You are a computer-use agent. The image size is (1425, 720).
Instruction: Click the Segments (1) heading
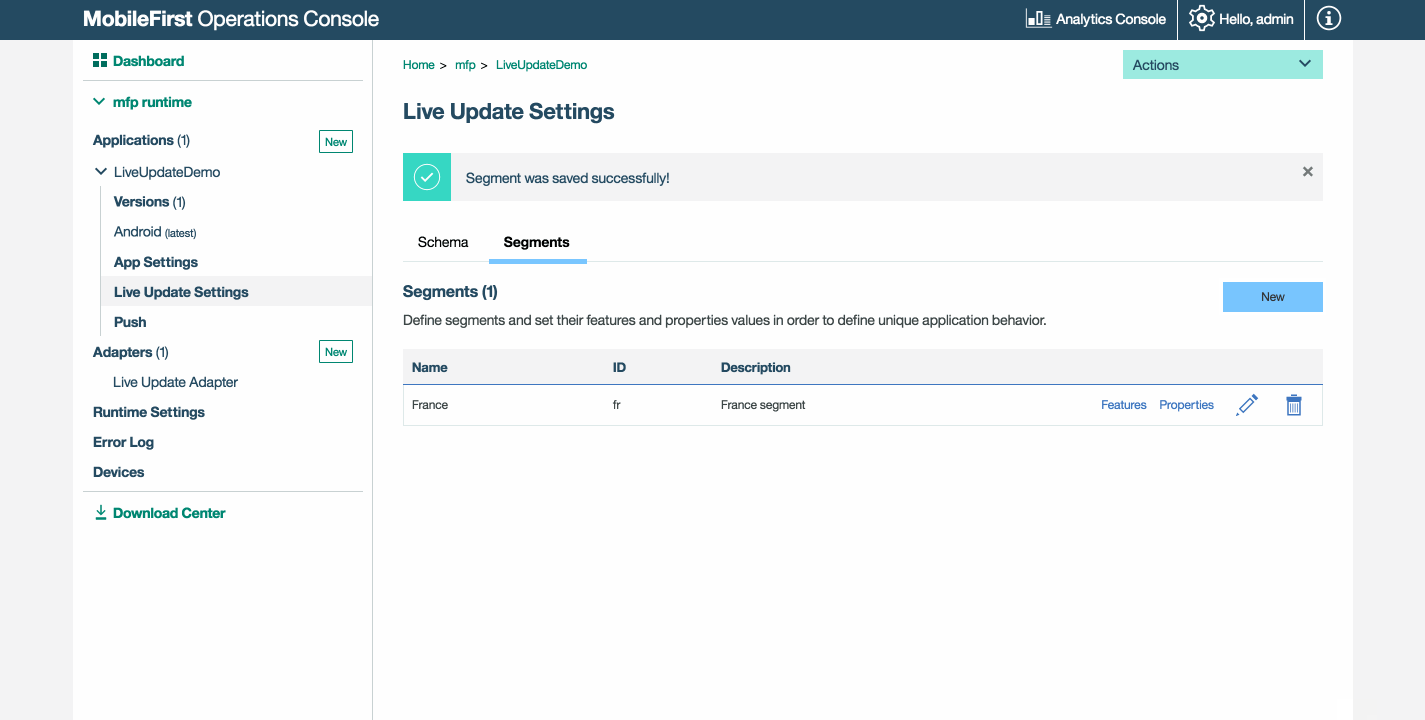[450, 292]
